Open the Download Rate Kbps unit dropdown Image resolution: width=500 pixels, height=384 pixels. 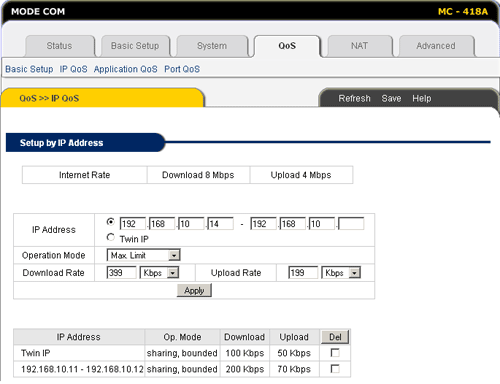(x=159, y=273)
